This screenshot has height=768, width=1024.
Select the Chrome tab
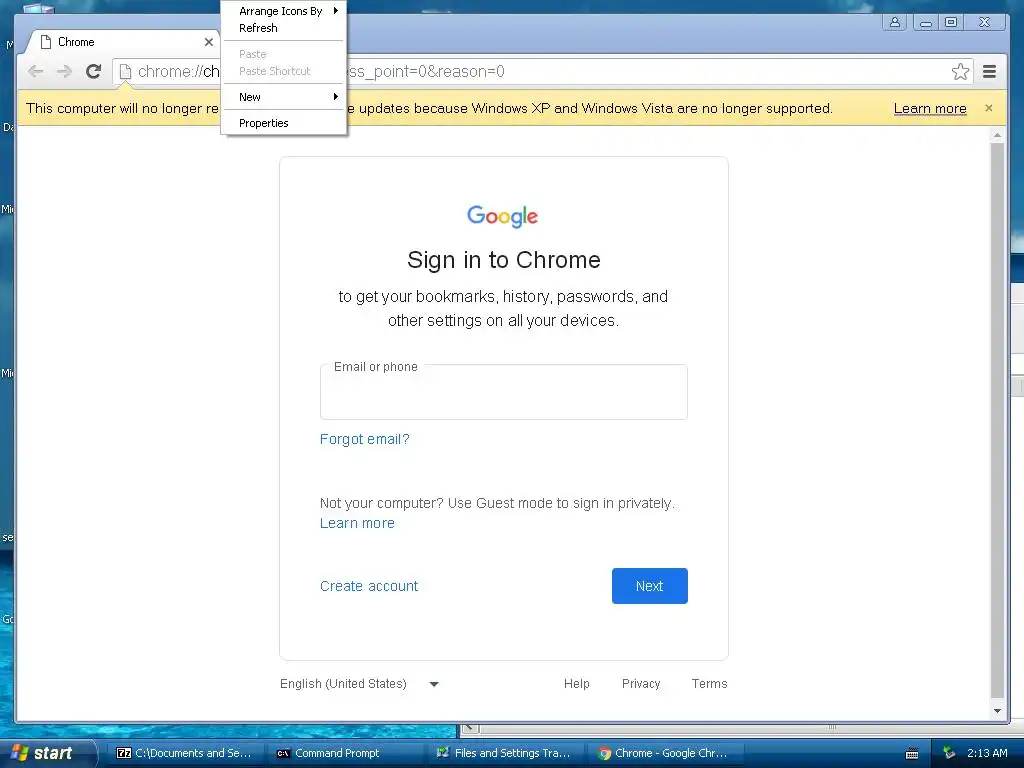tap(124, 42)
